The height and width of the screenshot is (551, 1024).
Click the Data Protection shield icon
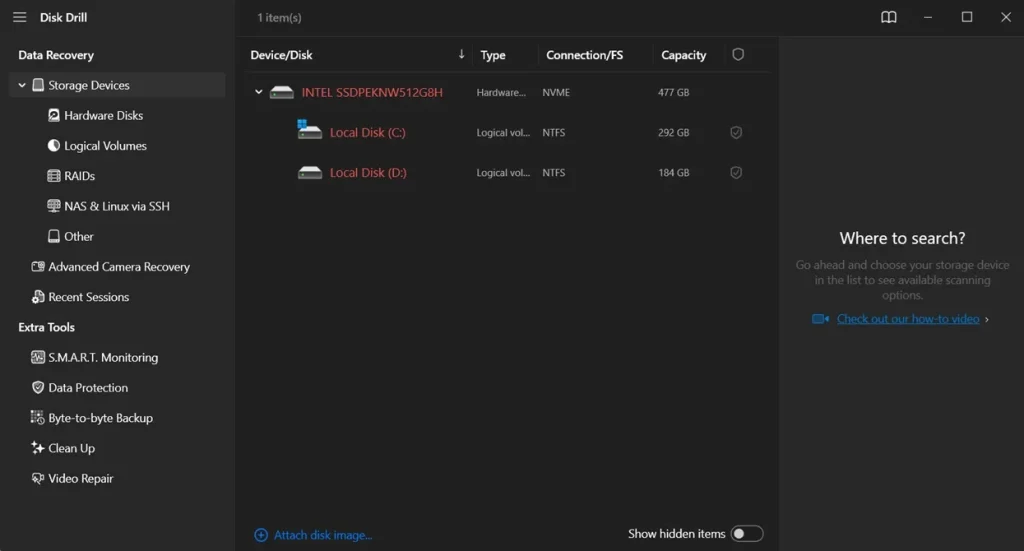[x=38, y=388]
